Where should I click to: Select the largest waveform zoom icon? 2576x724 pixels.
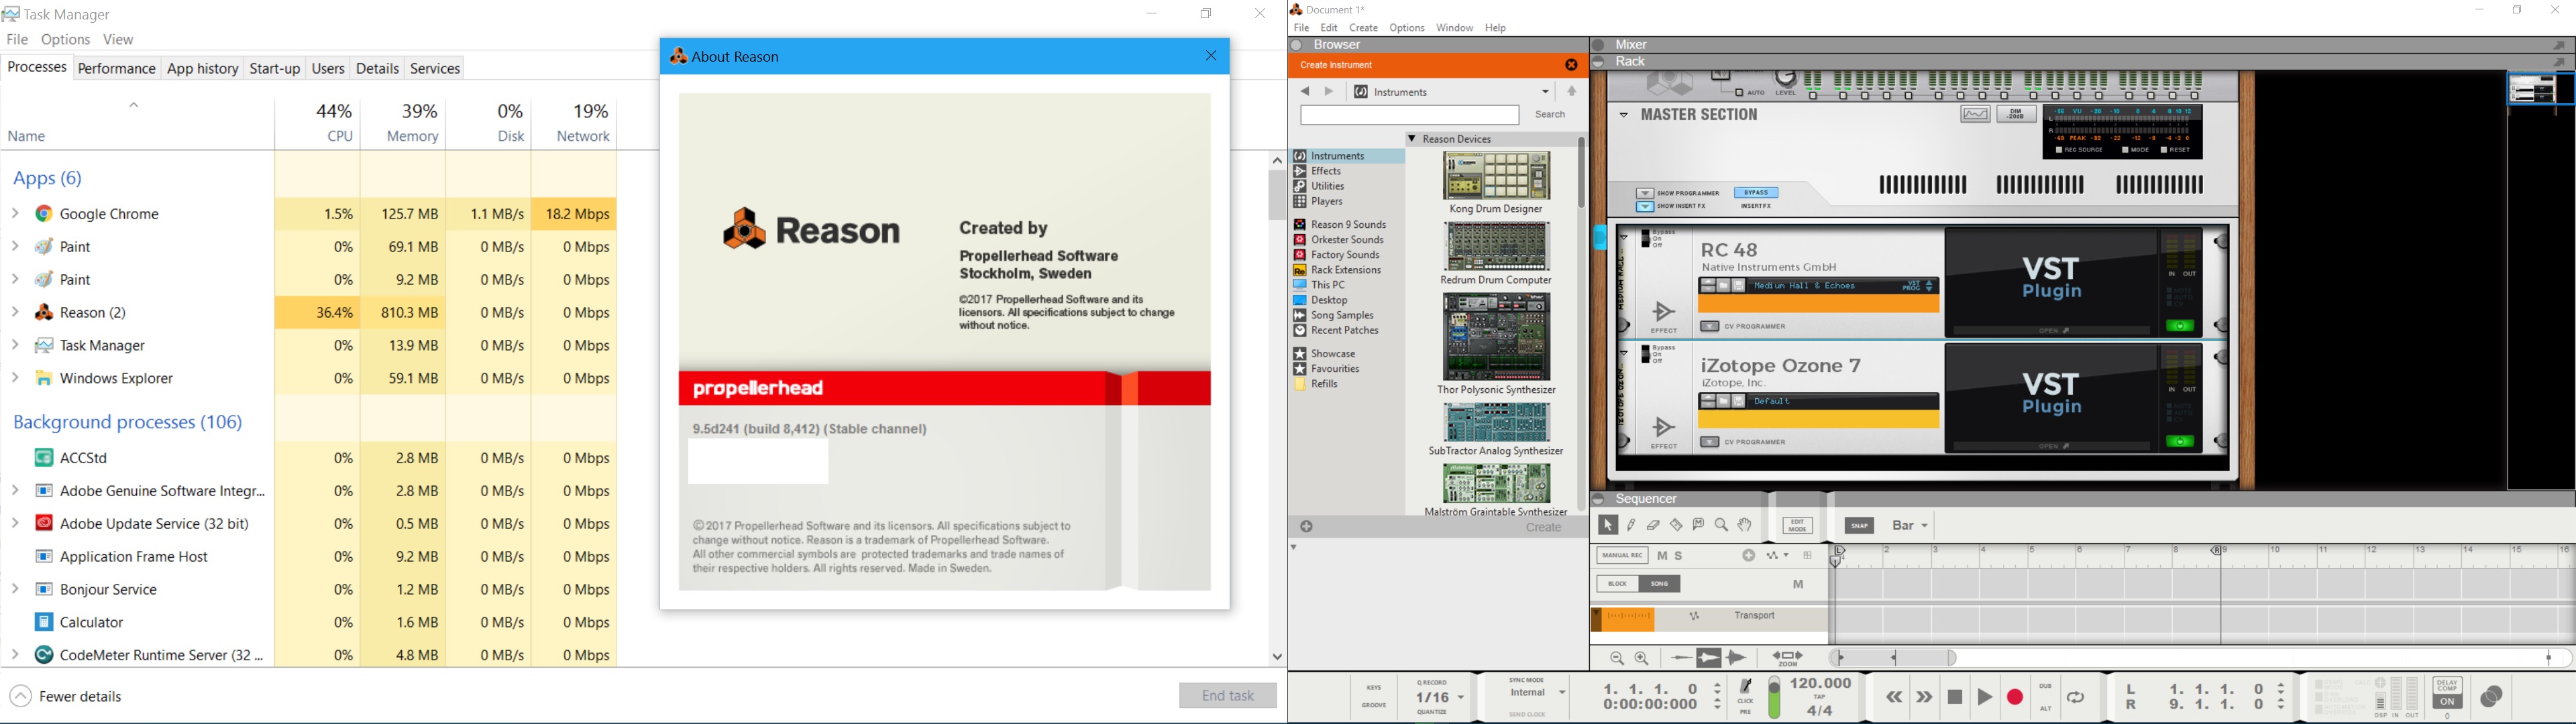[x=1737, y=658]
